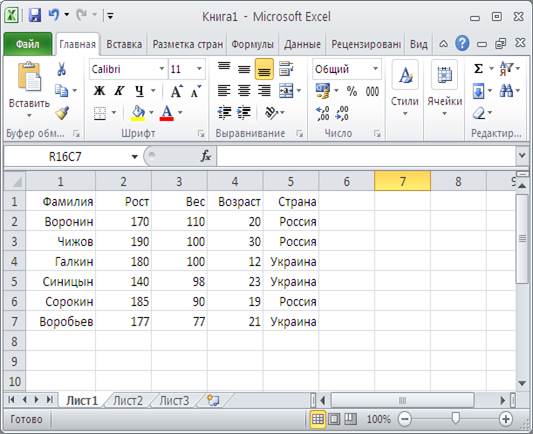533x434 pixels.
Task: Click the insert function fx button
Action: [206, 156]
